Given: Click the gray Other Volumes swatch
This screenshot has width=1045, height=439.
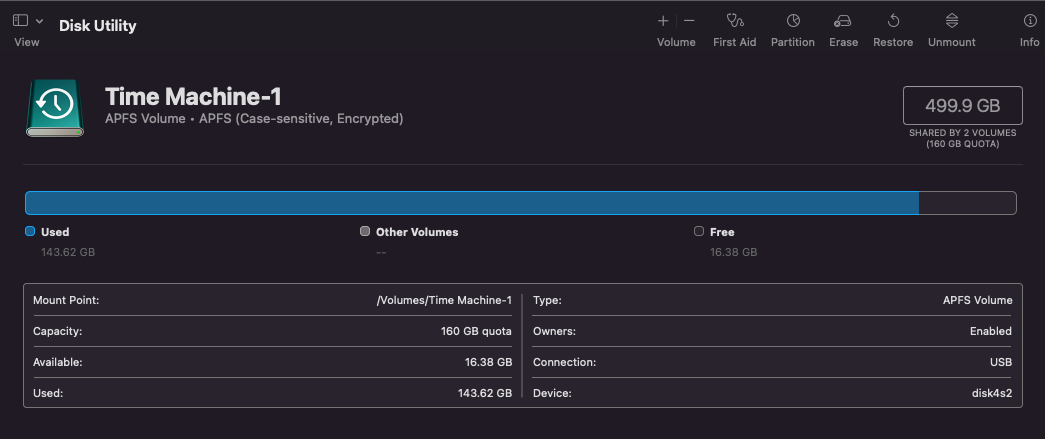Looking at the screenshot, I should 365,232.
